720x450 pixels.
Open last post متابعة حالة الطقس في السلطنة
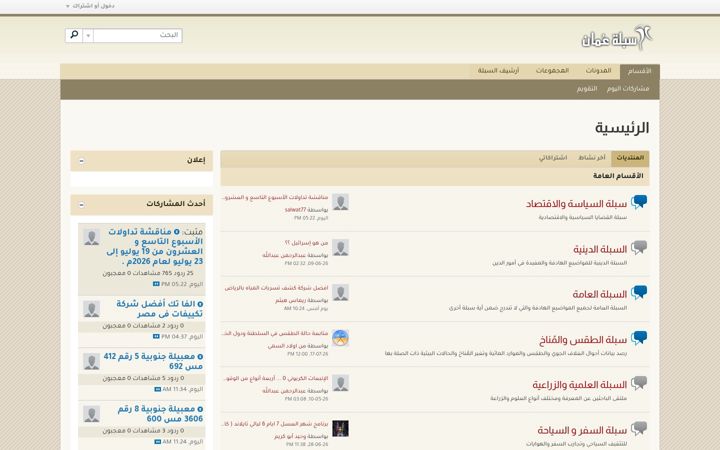pyautogui.click(x=275, y=333)
